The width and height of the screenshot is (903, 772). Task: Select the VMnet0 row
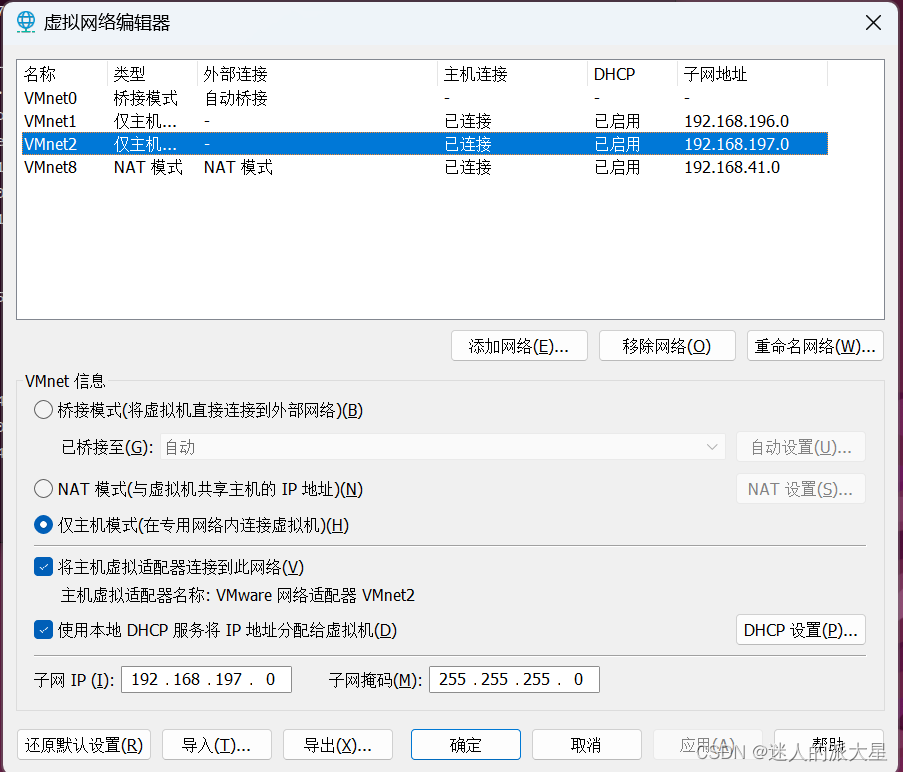[425, 98]
